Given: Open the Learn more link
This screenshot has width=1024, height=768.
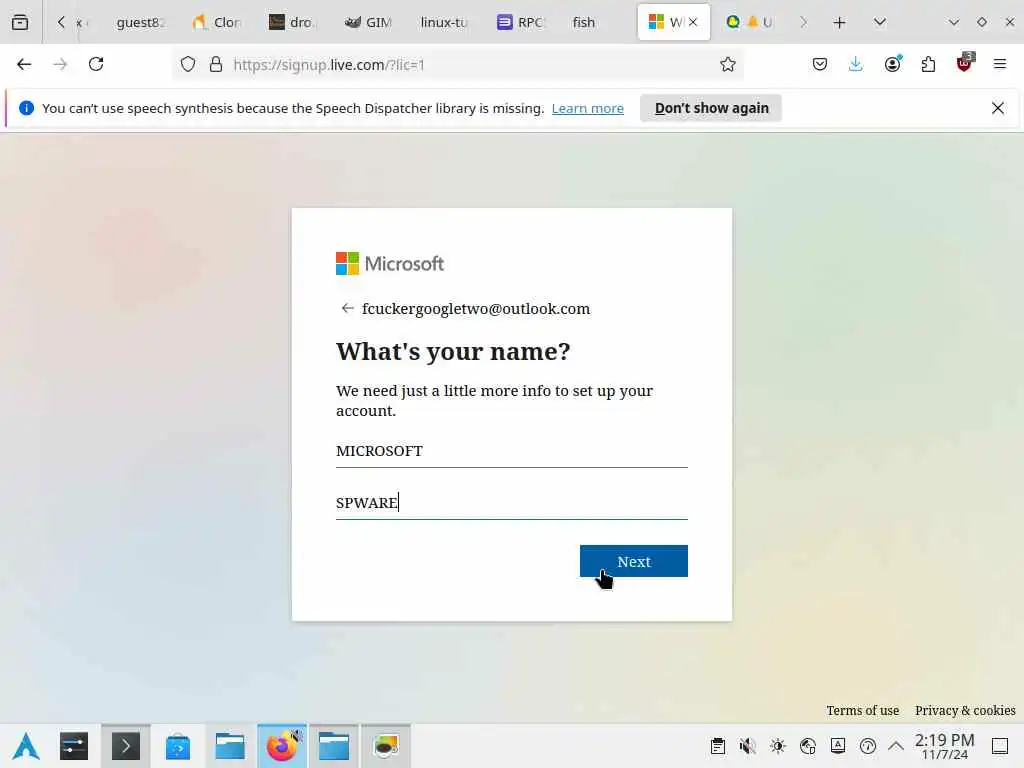Looking at the screenshot, I should [x=587, y=108].
